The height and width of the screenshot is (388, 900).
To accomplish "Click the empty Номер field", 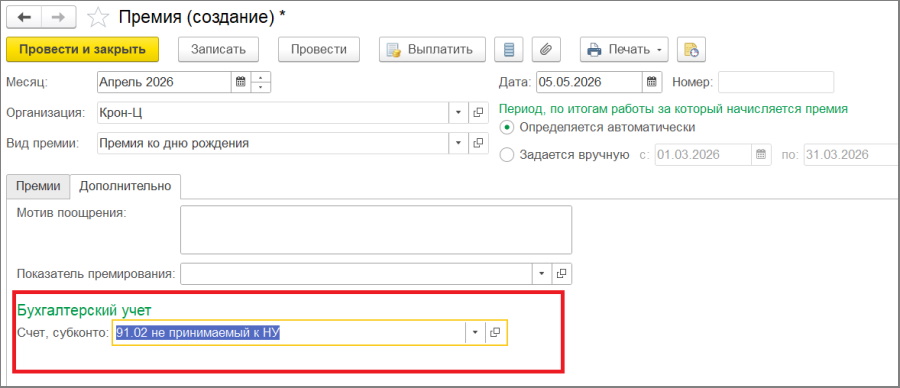I will tap(776, 82).
